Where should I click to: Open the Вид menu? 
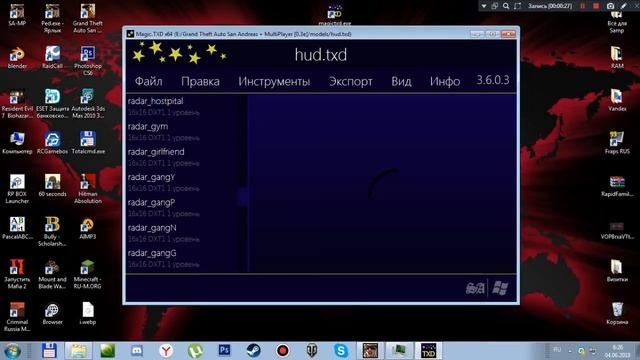click(401, 81)
